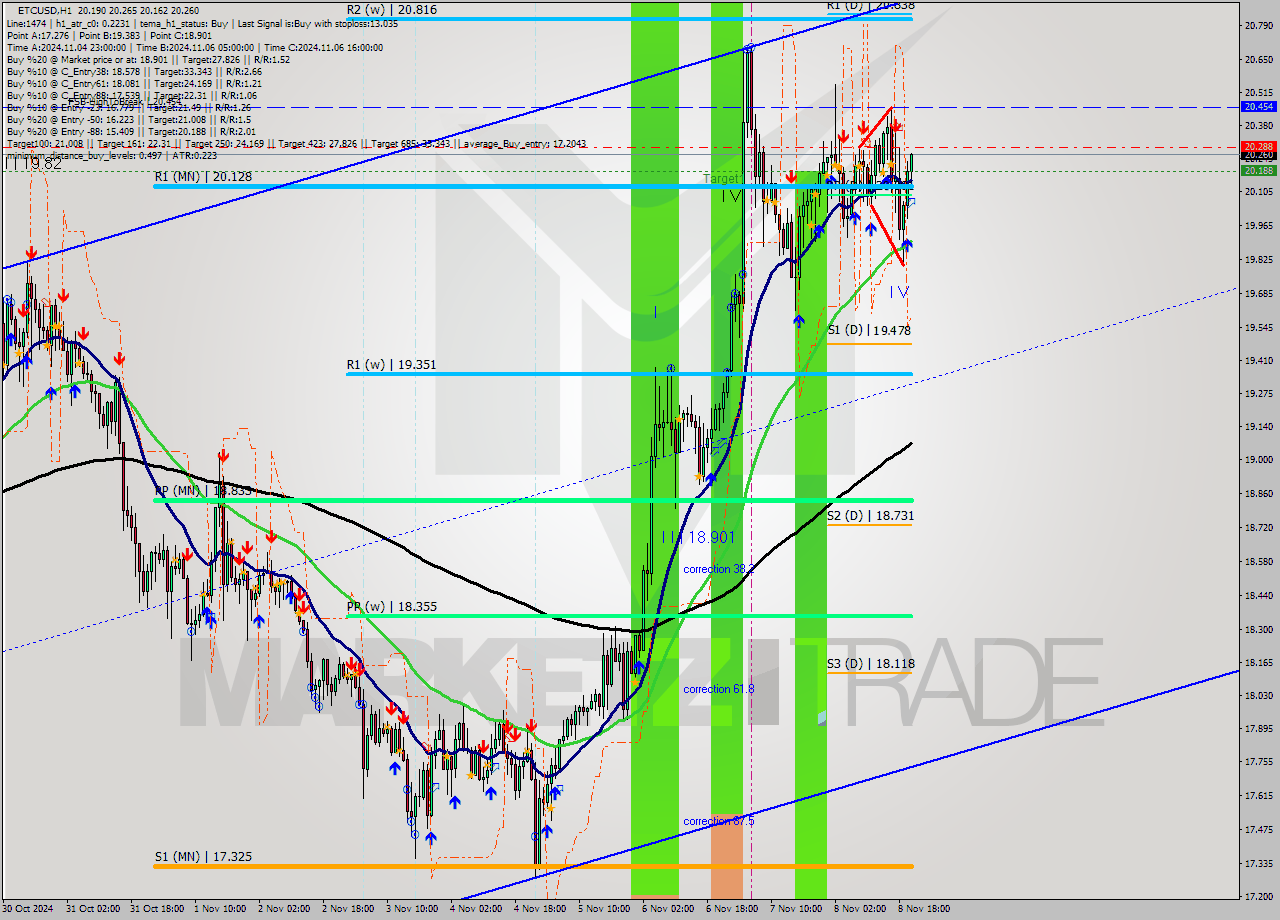
Task: Click the '17.200' price axis value
Action: 1258,897
